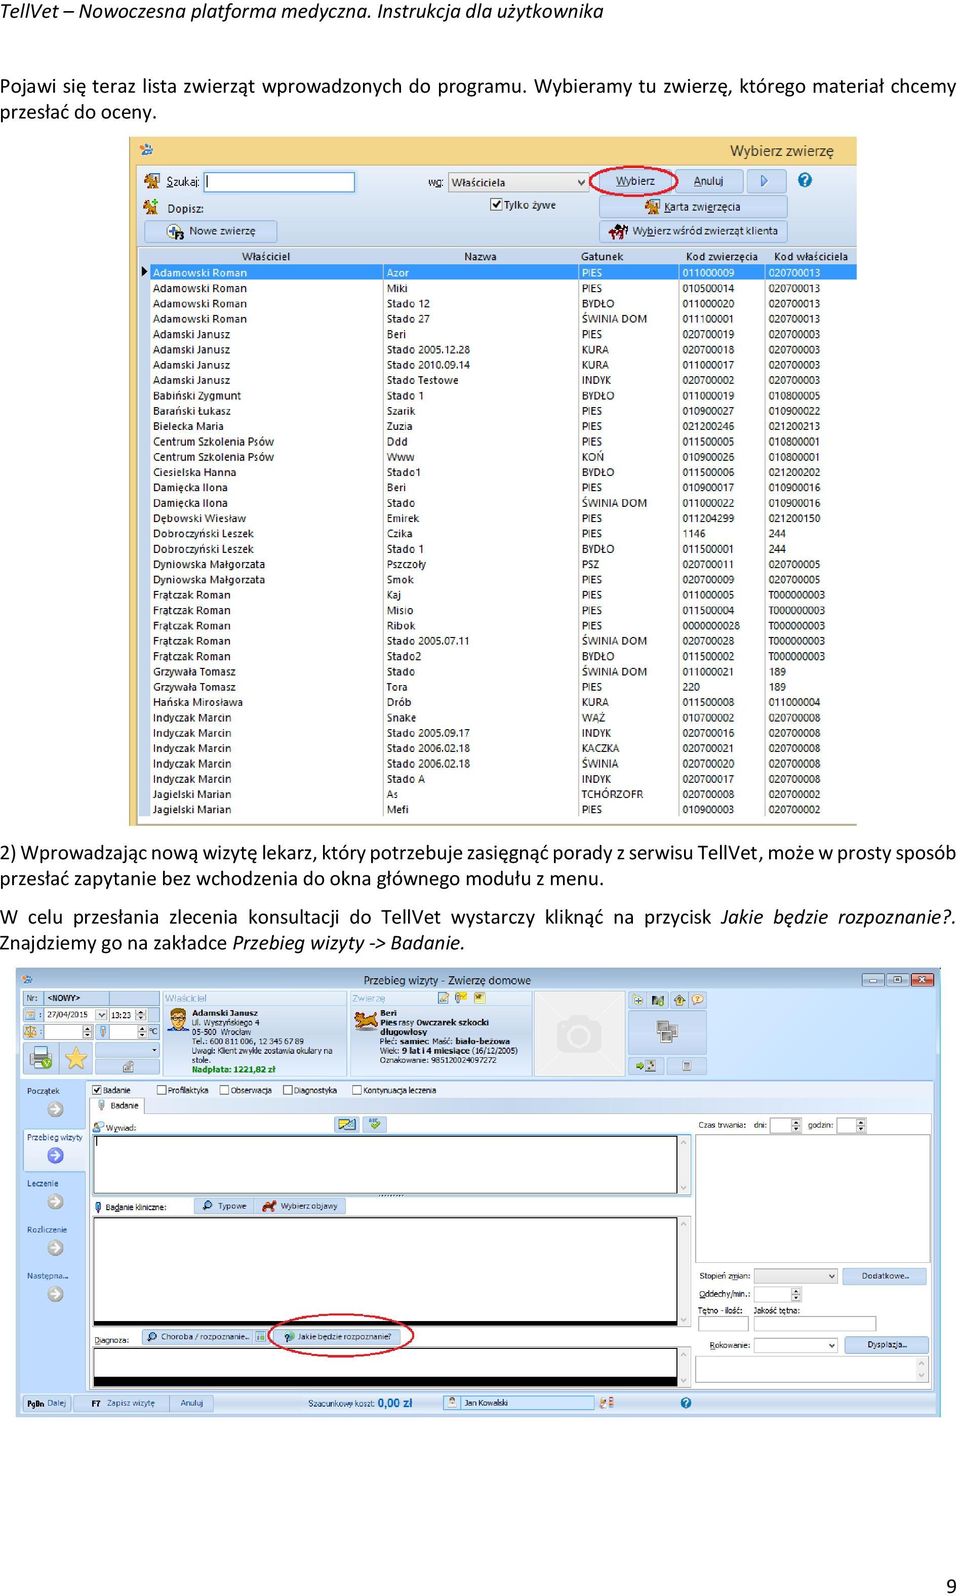
Task: Click Wybierz wśród zwierząt klienta
Action: (x=693, y=231)
